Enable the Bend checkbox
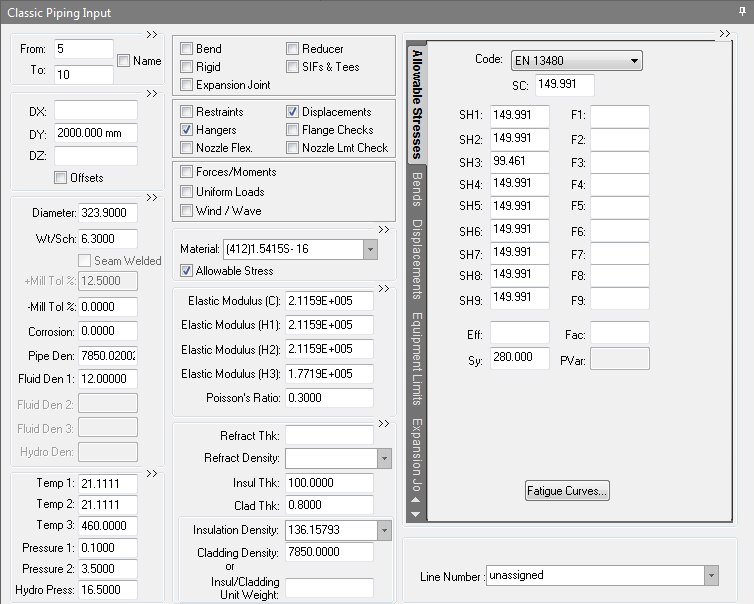 187,49
